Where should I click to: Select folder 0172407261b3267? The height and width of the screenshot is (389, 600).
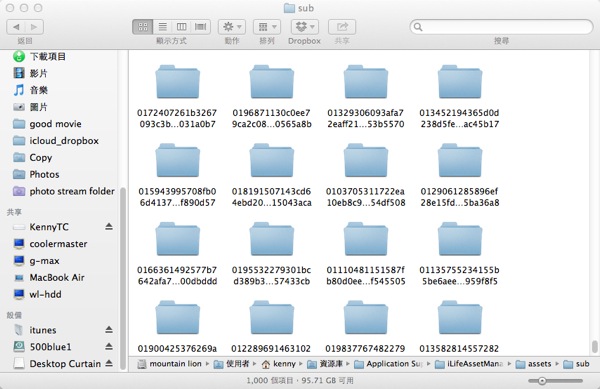178,82
